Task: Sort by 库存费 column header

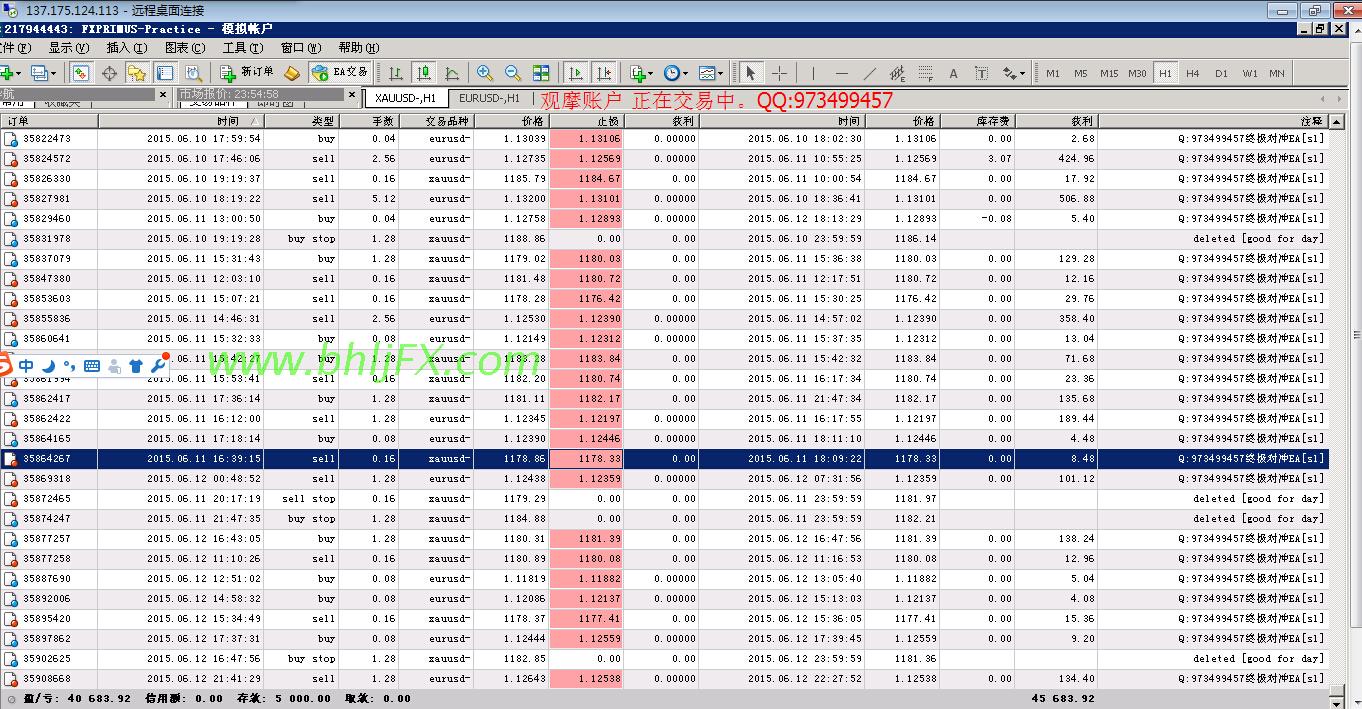Action: tap(978, 120)
